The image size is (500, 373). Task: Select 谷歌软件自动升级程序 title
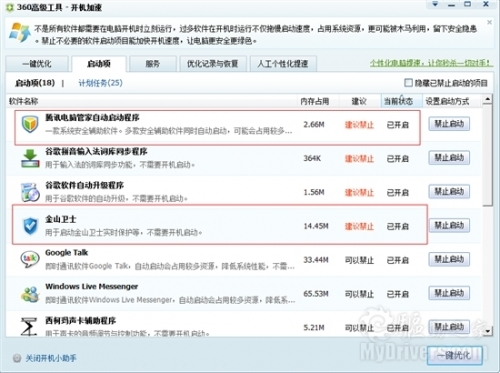[84, 185]
